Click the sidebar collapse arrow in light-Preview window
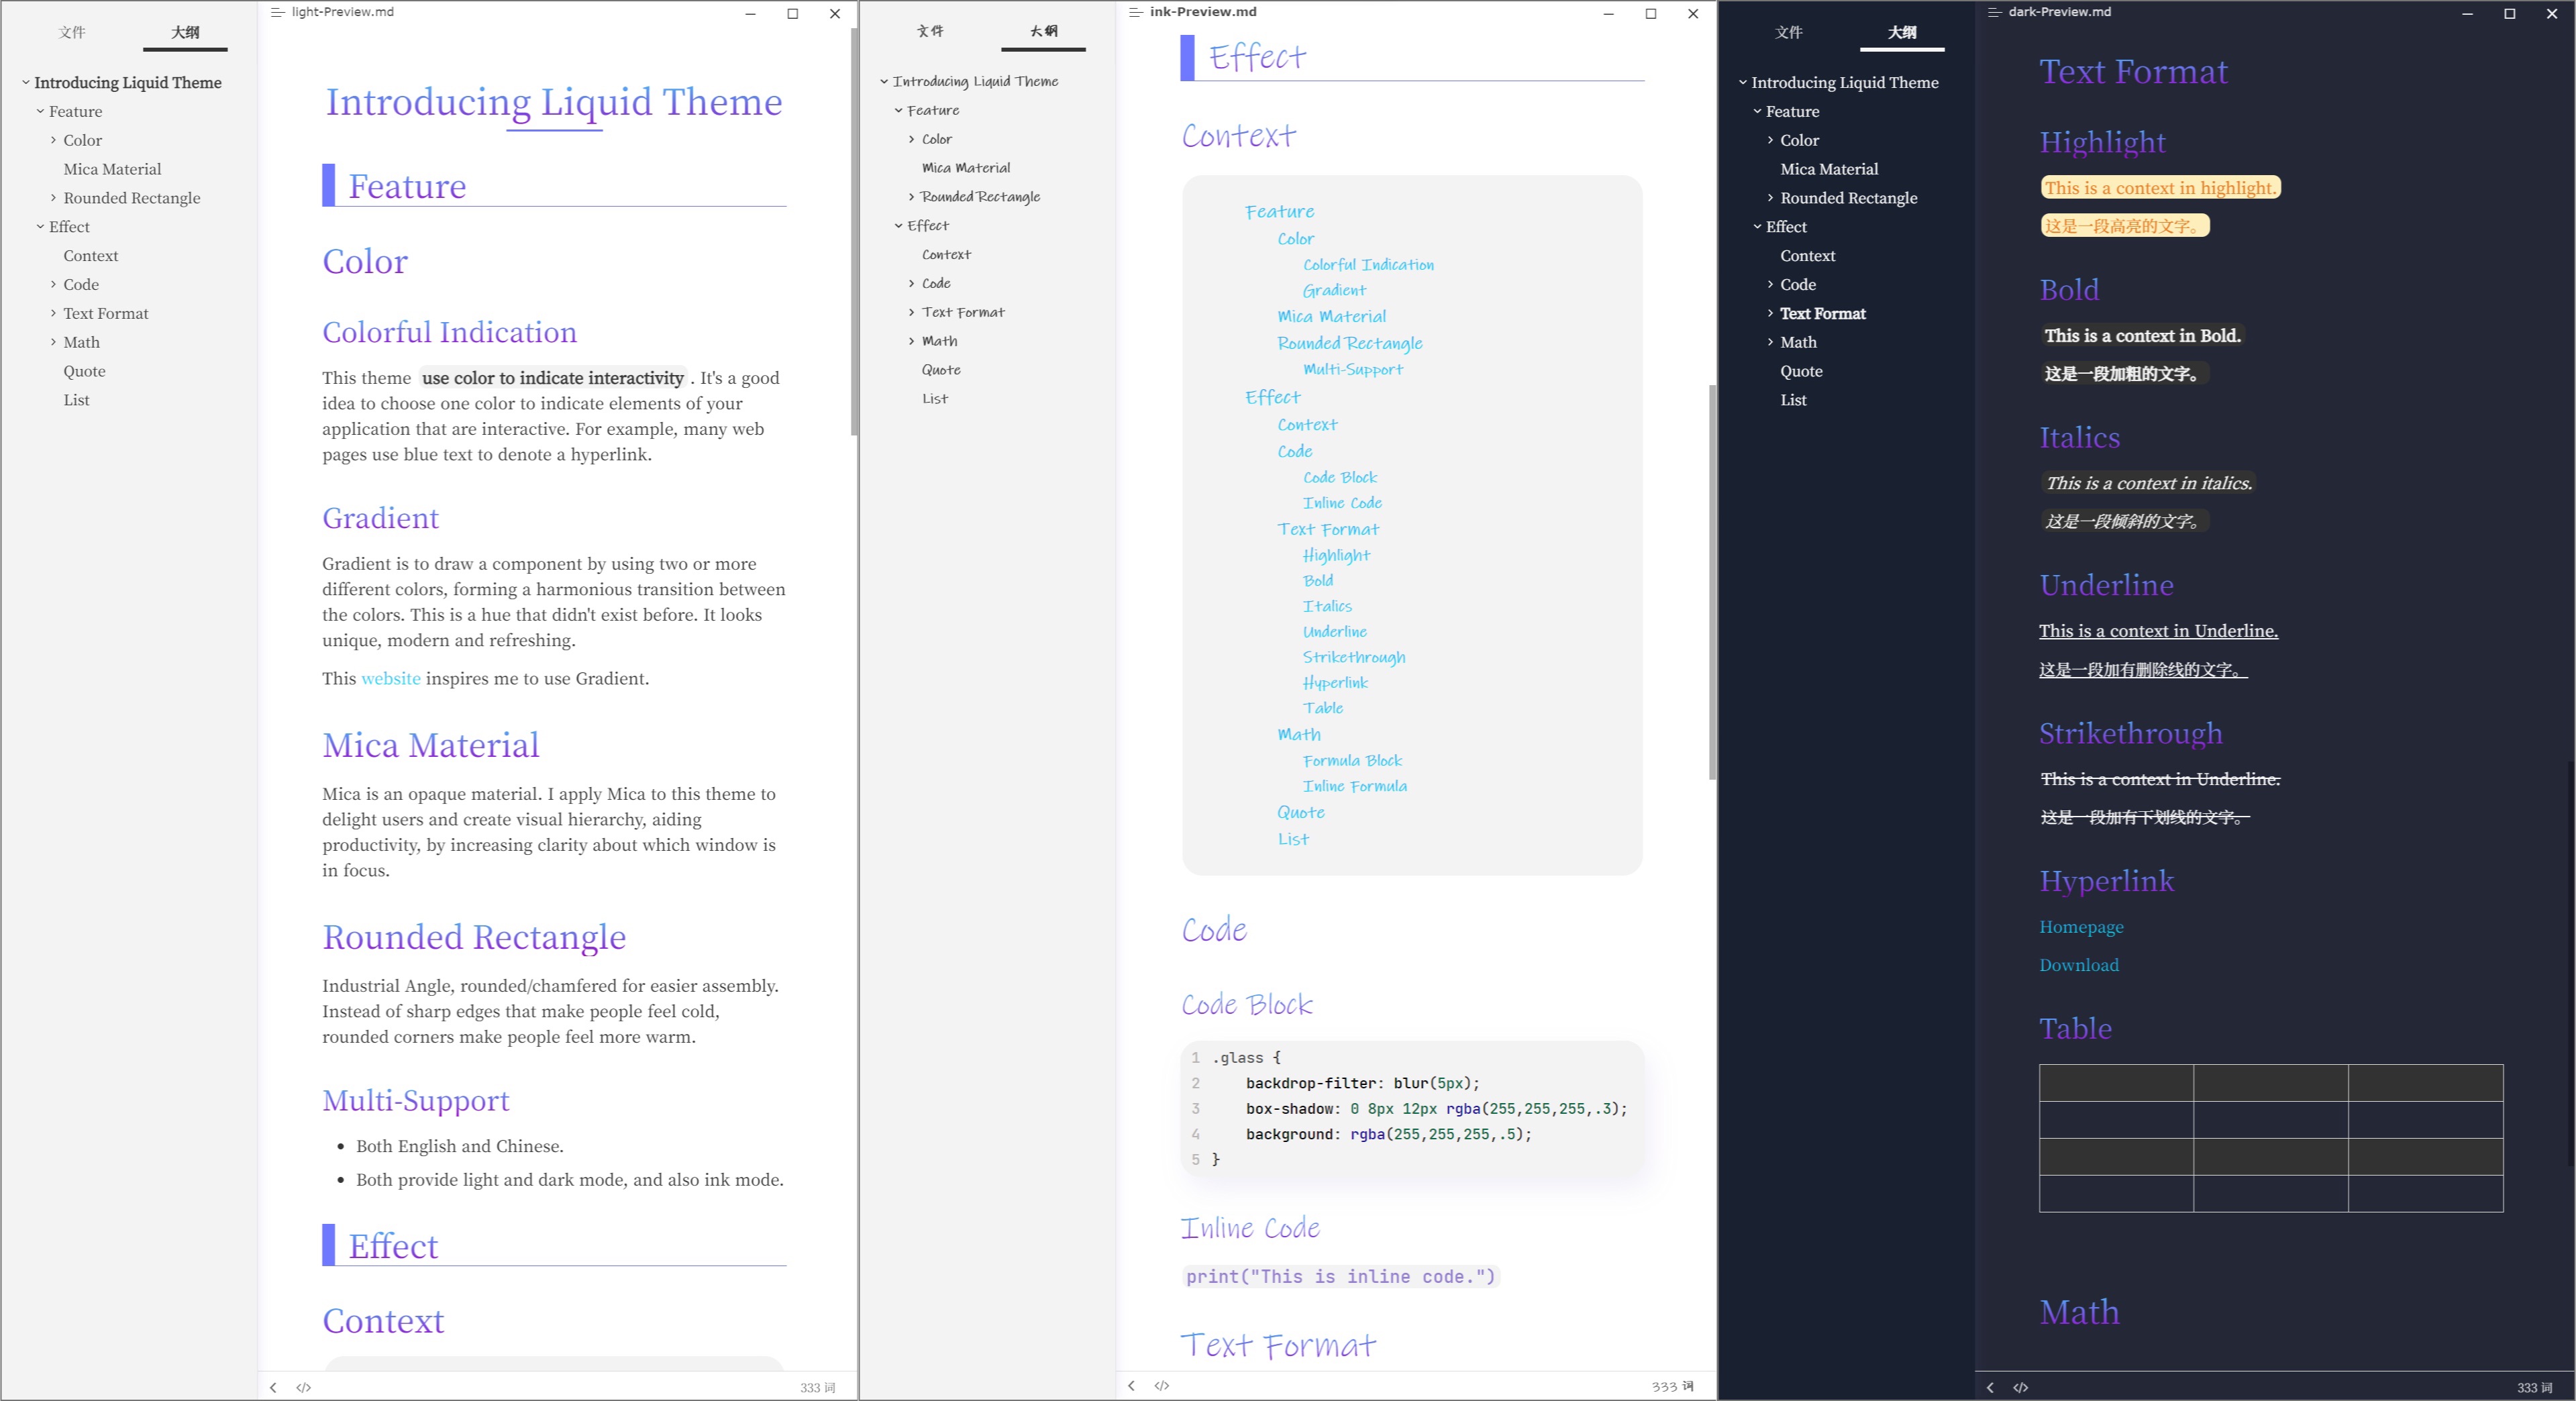The height and width of the screenshot is (1401, 2576). tap(273, 1387)
